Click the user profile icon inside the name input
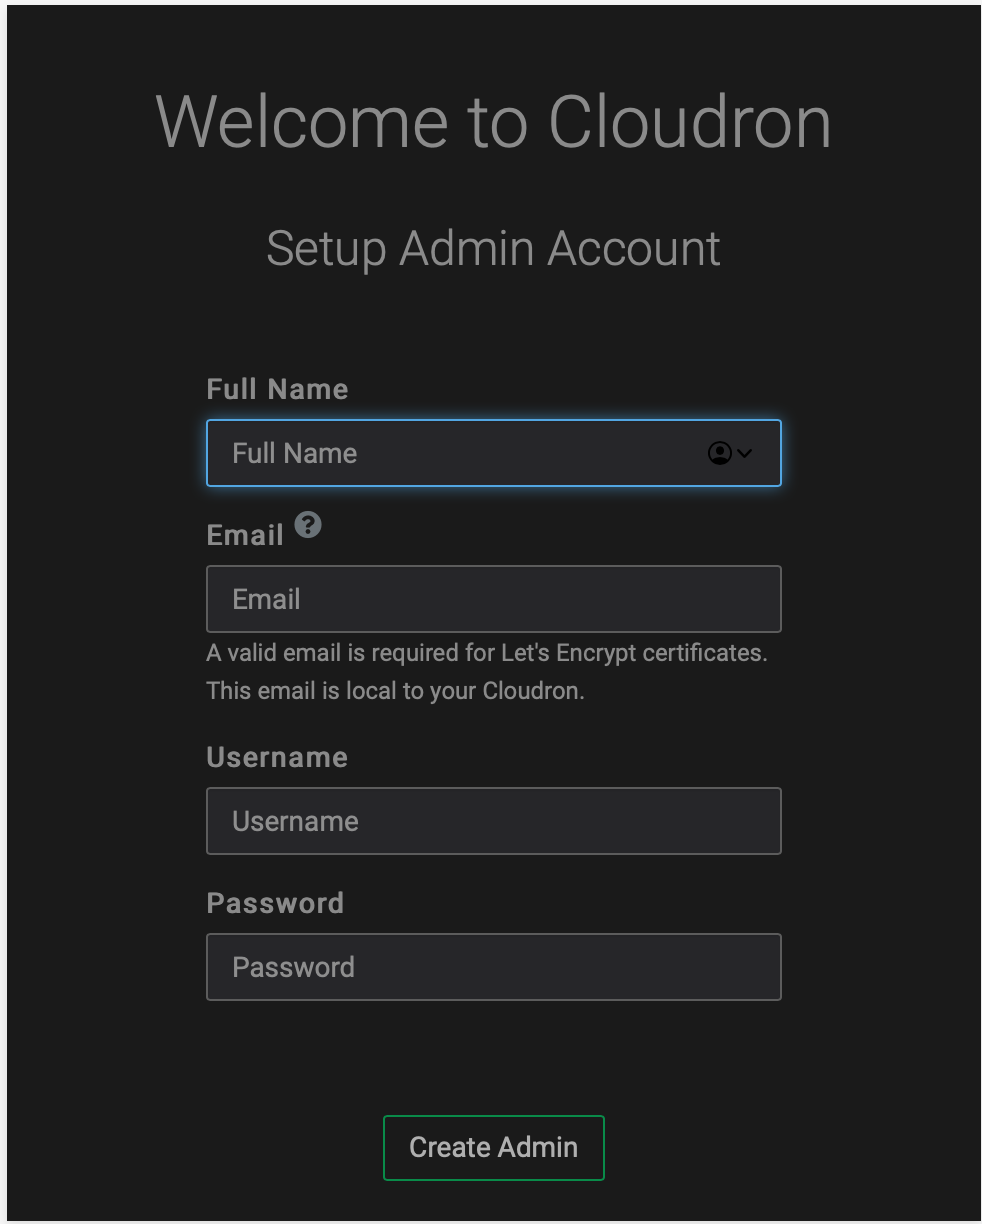This screenshot has width=982, height=1224. click(x=720, y=453)
